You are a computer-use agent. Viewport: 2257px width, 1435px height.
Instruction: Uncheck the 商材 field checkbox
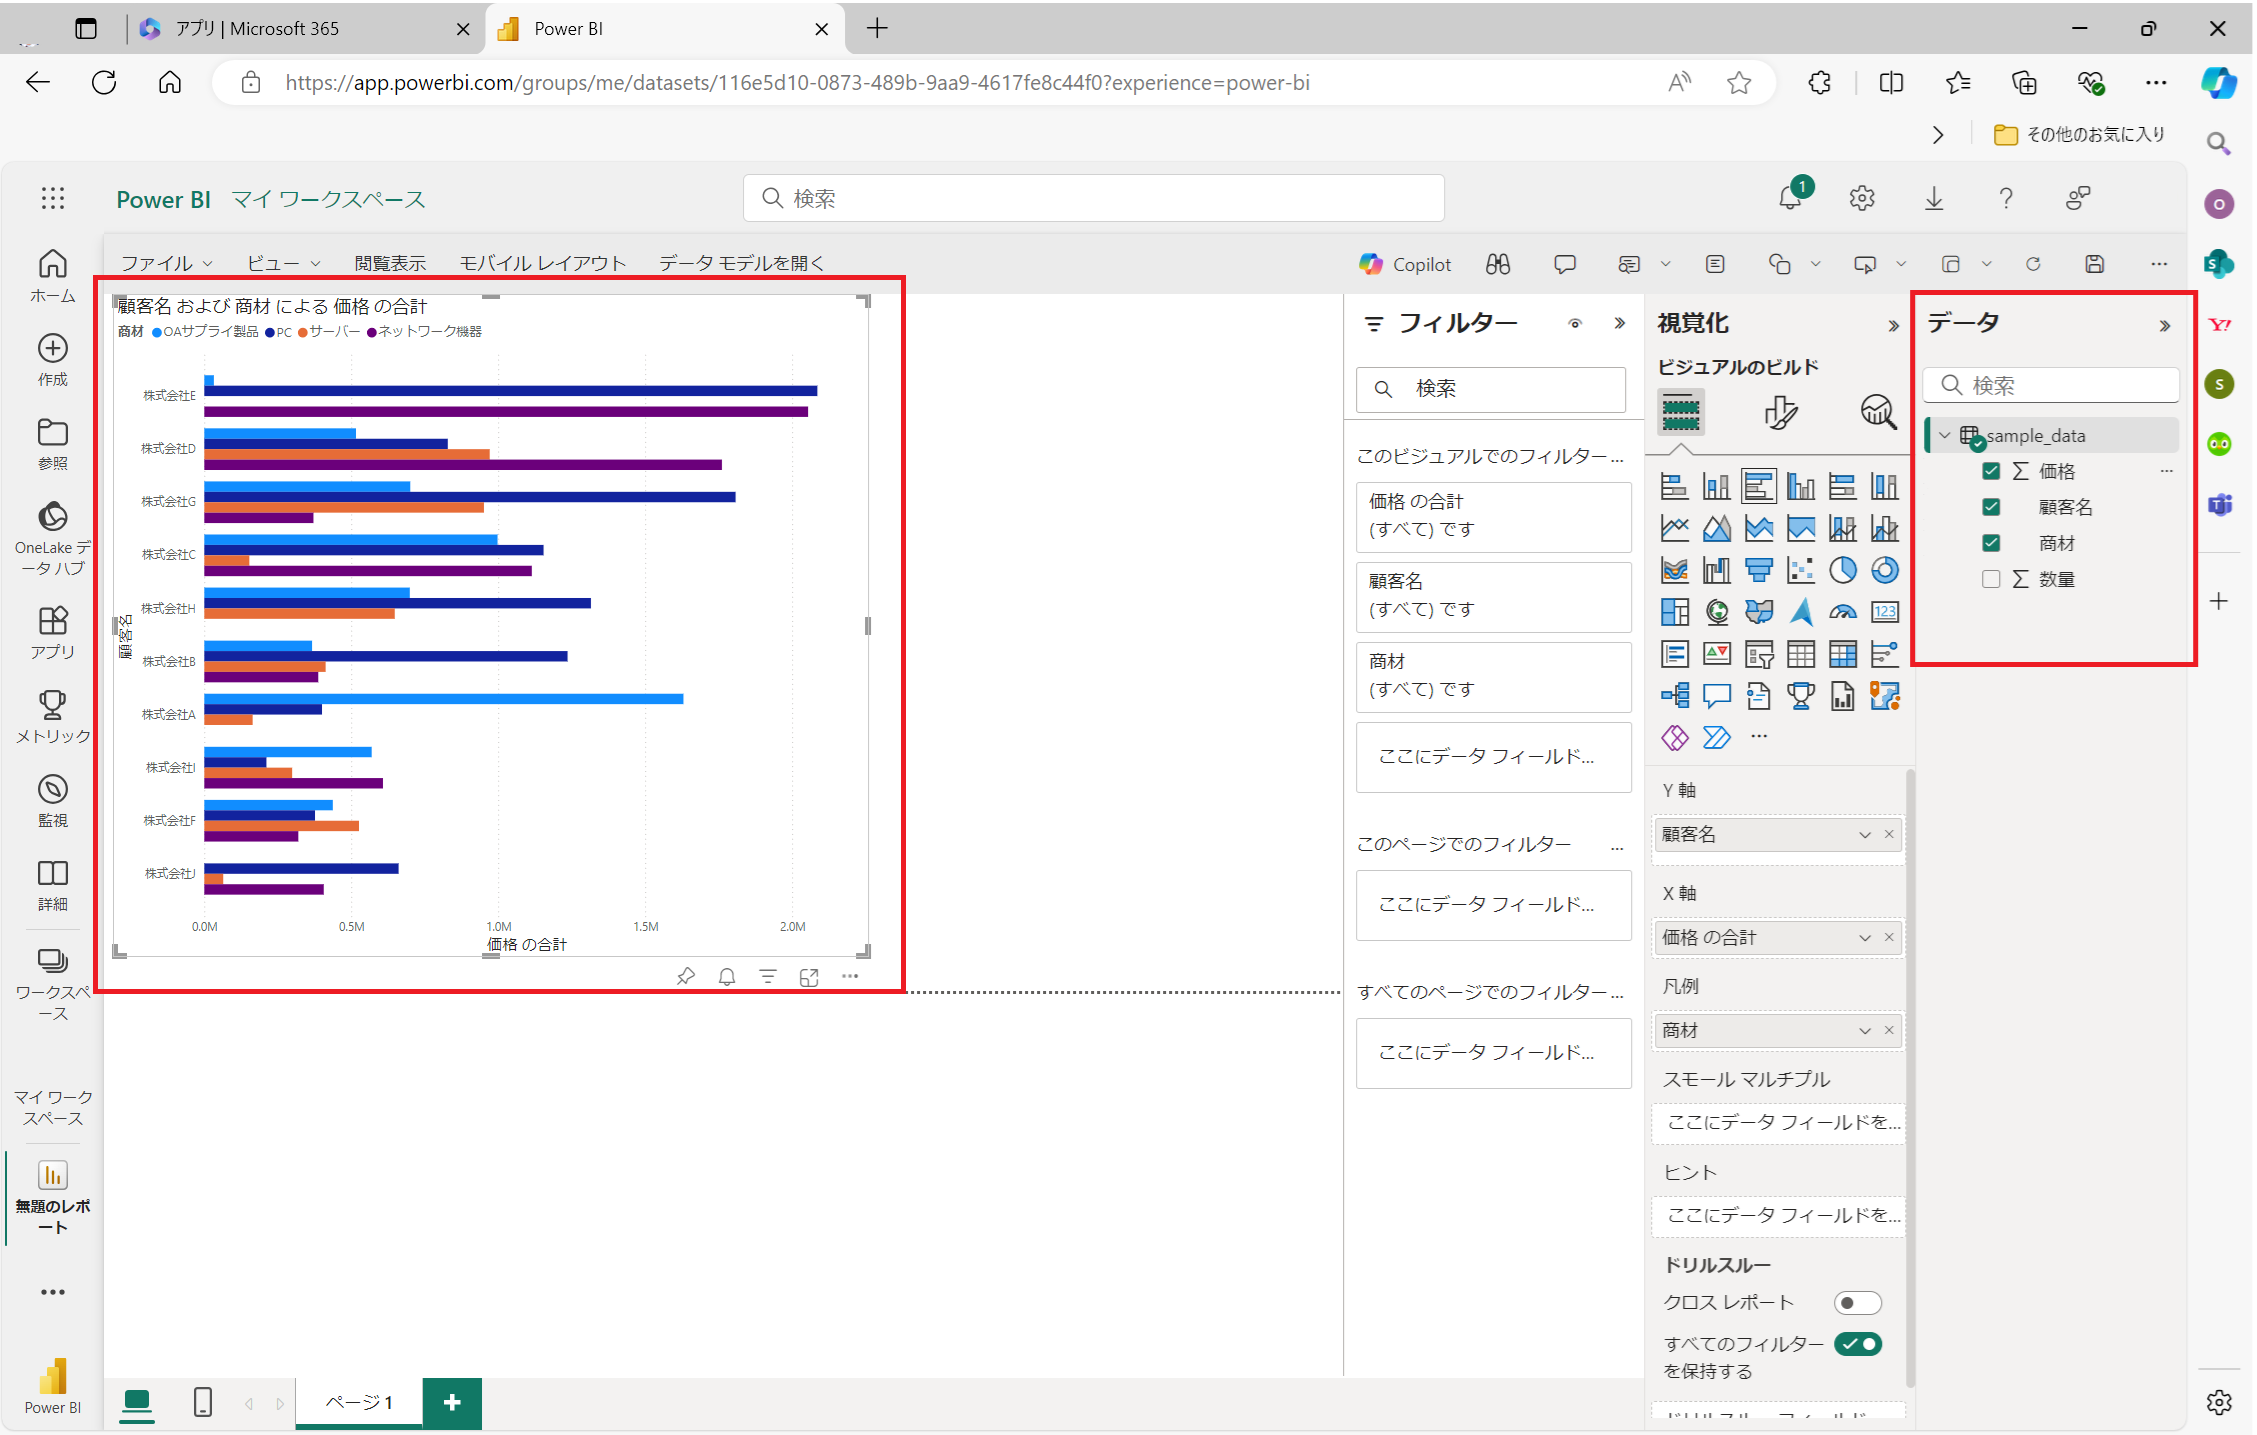(x=1990, y=543)
